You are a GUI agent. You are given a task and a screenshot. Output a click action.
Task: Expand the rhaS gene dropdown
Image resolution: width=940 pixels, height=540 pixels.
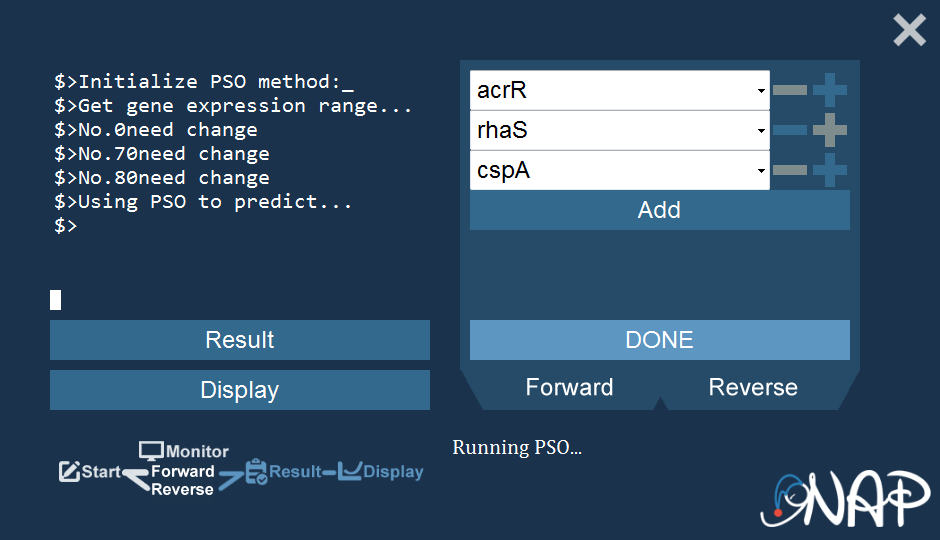click(619, 130)
